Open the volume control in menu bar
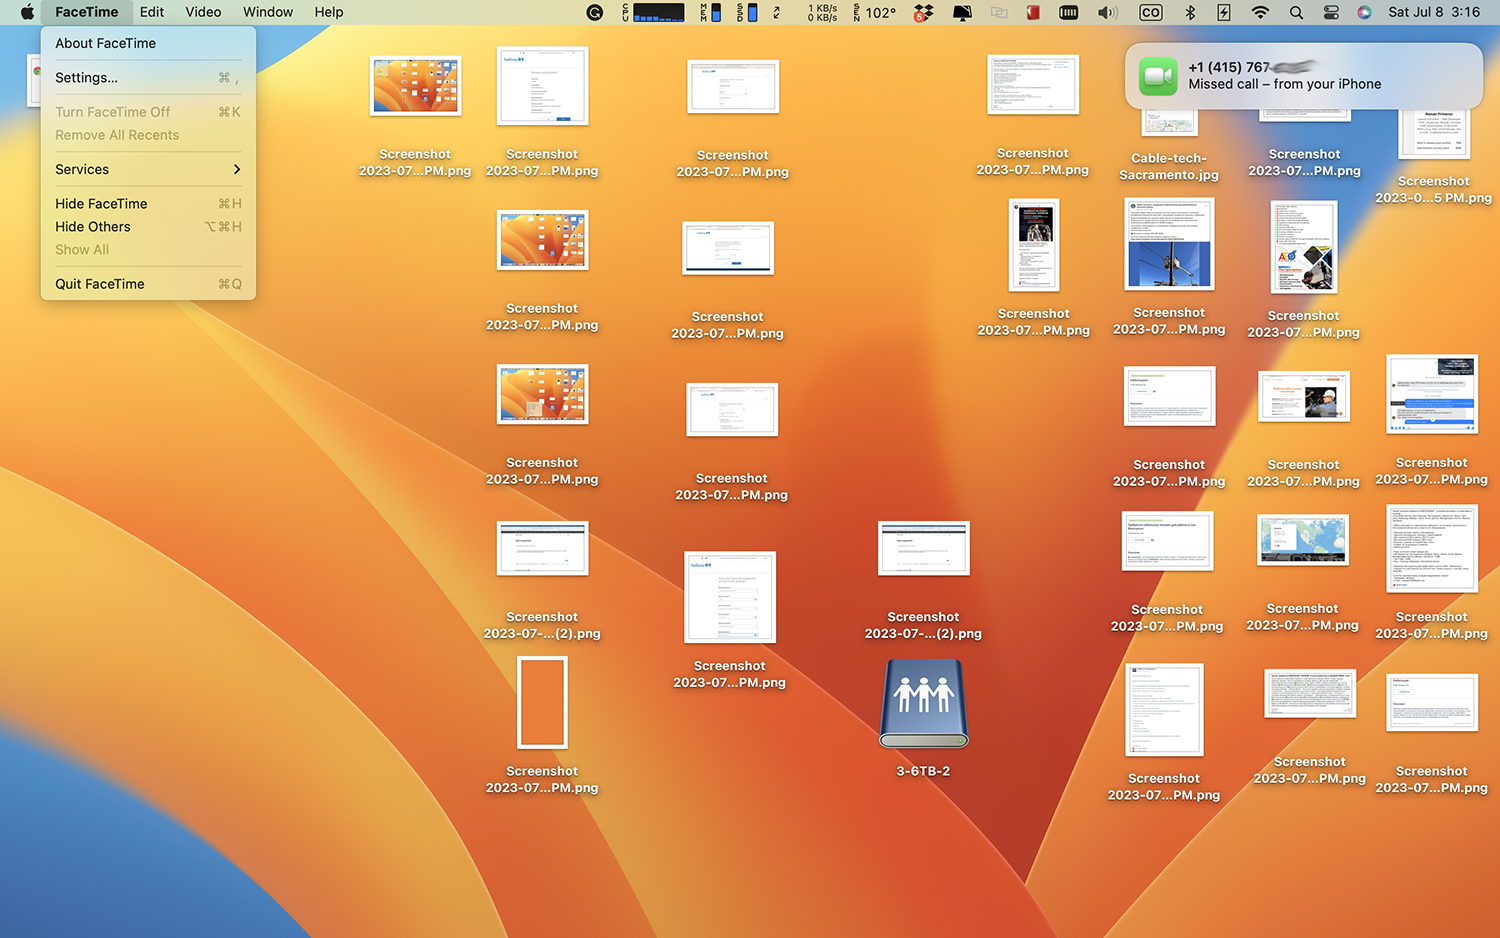Viewport: 1500px width, 938px height. (x=1107, y=12)
